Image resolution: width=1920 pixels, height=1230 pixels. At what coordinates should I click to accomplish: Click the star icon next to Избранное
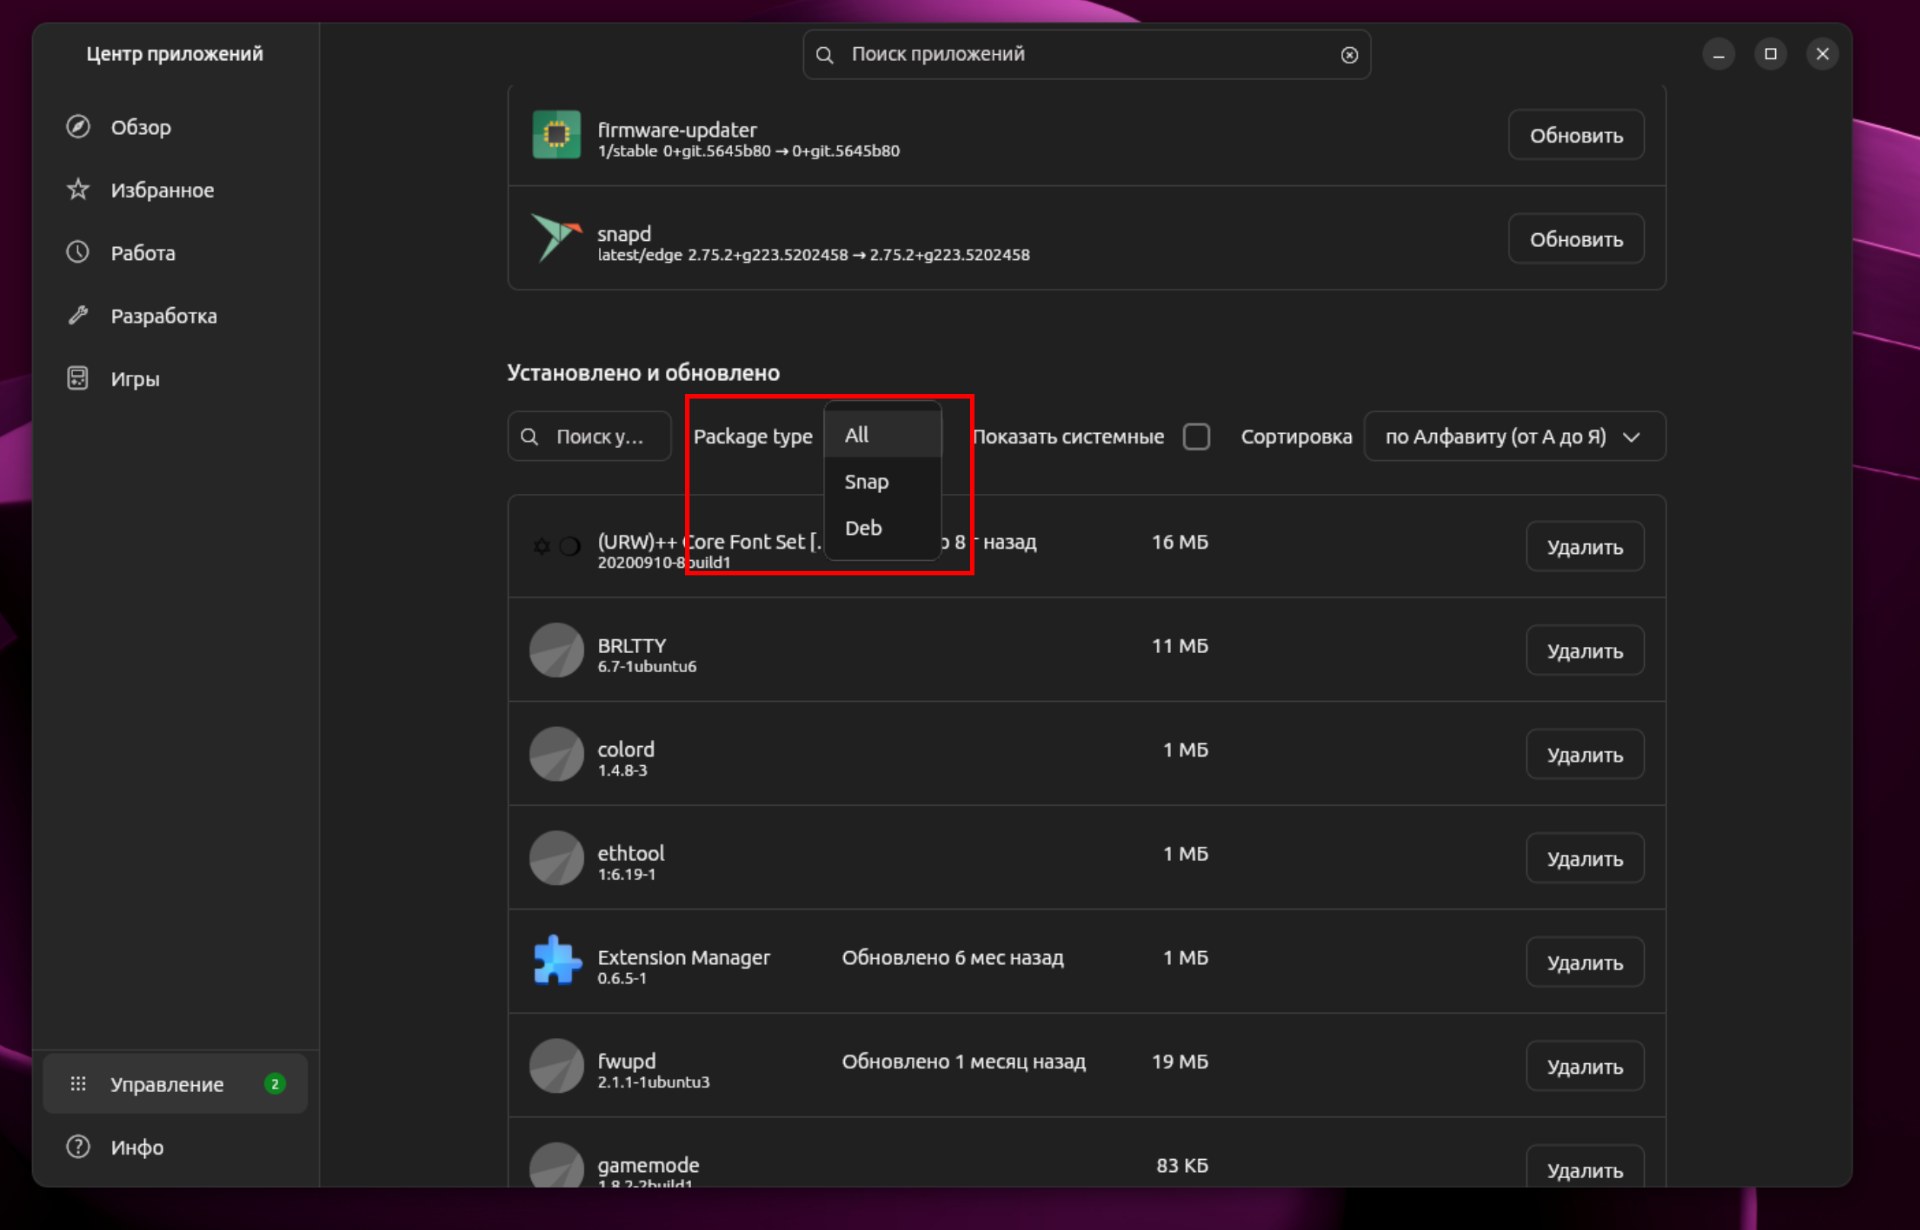click(78, 190)
